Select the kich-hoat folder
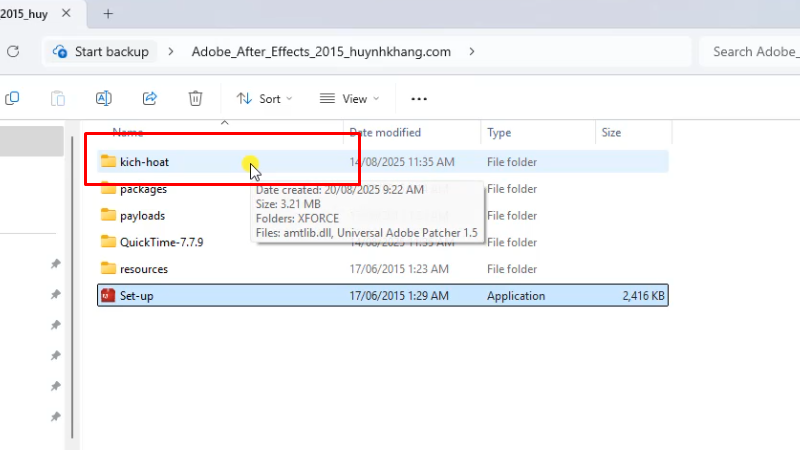800x450 pixels. (383, 162)
